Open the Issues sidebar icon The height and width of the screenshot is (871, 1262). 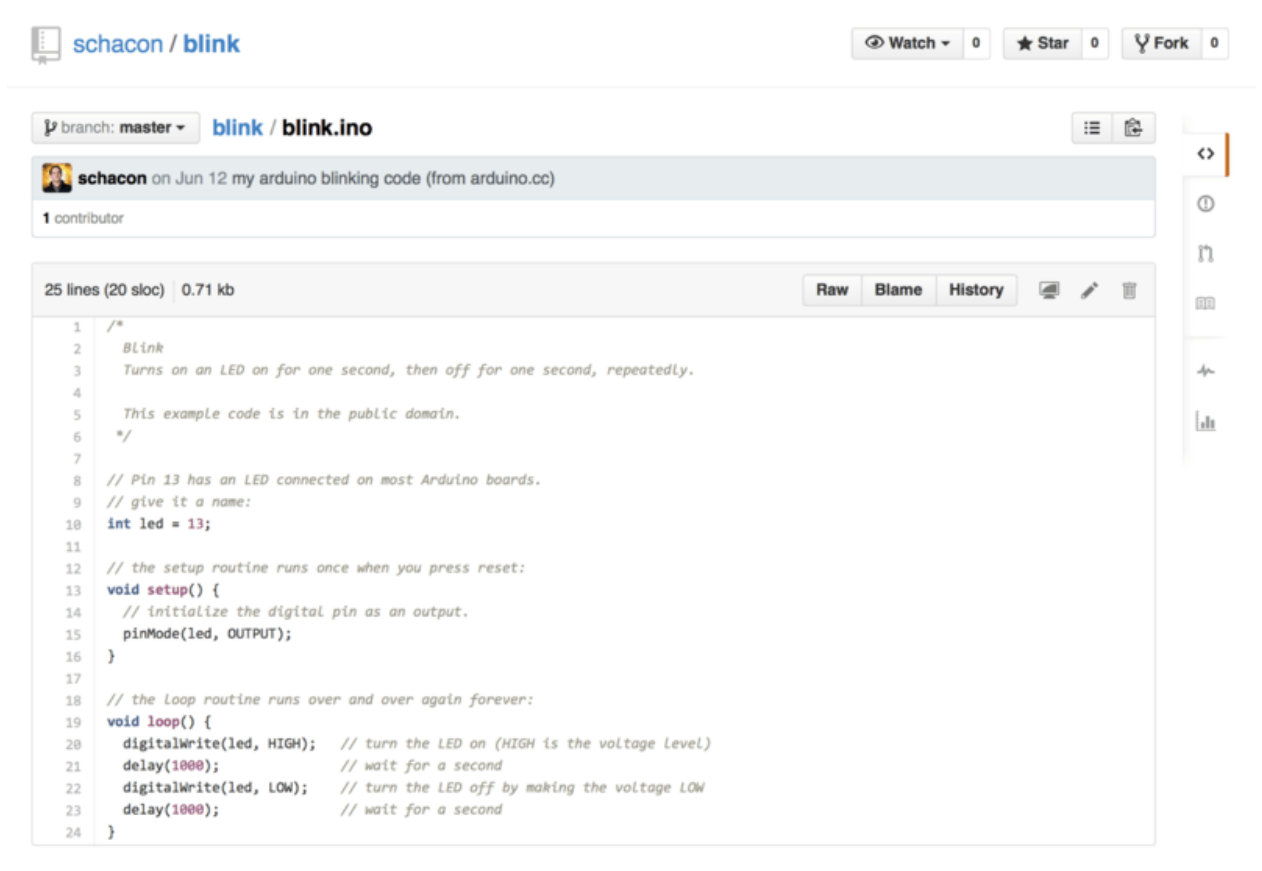[1206, 204]
